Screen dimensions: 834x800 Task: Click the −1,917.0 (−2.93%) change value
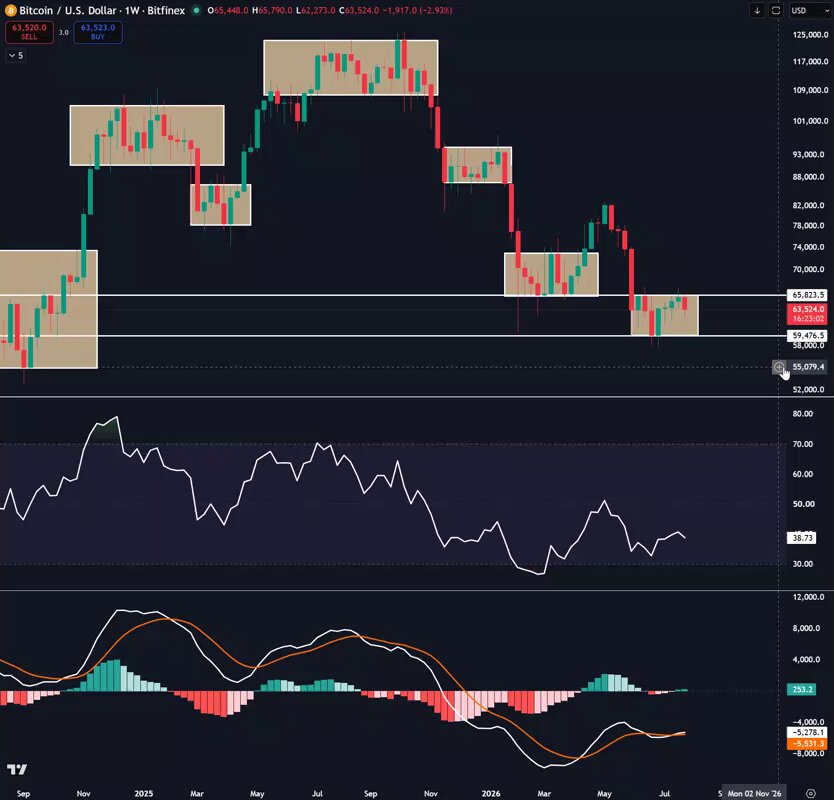418,10
